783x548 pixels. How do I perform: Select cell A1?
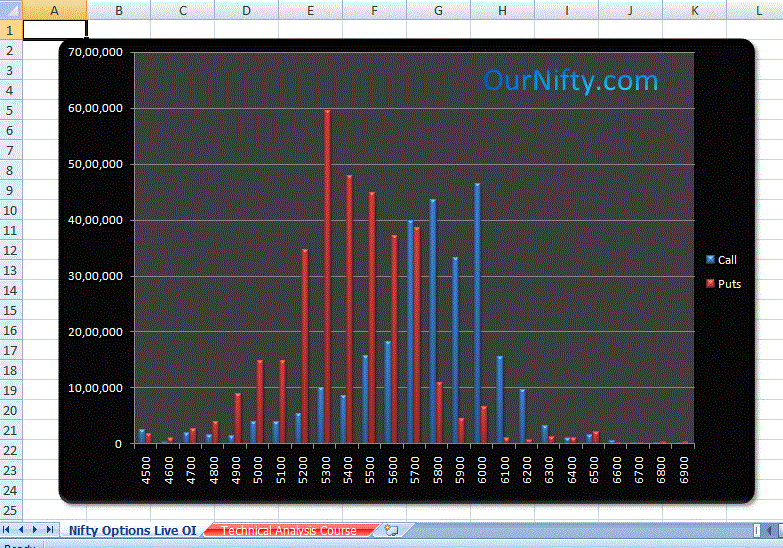[x=55, y=29]
